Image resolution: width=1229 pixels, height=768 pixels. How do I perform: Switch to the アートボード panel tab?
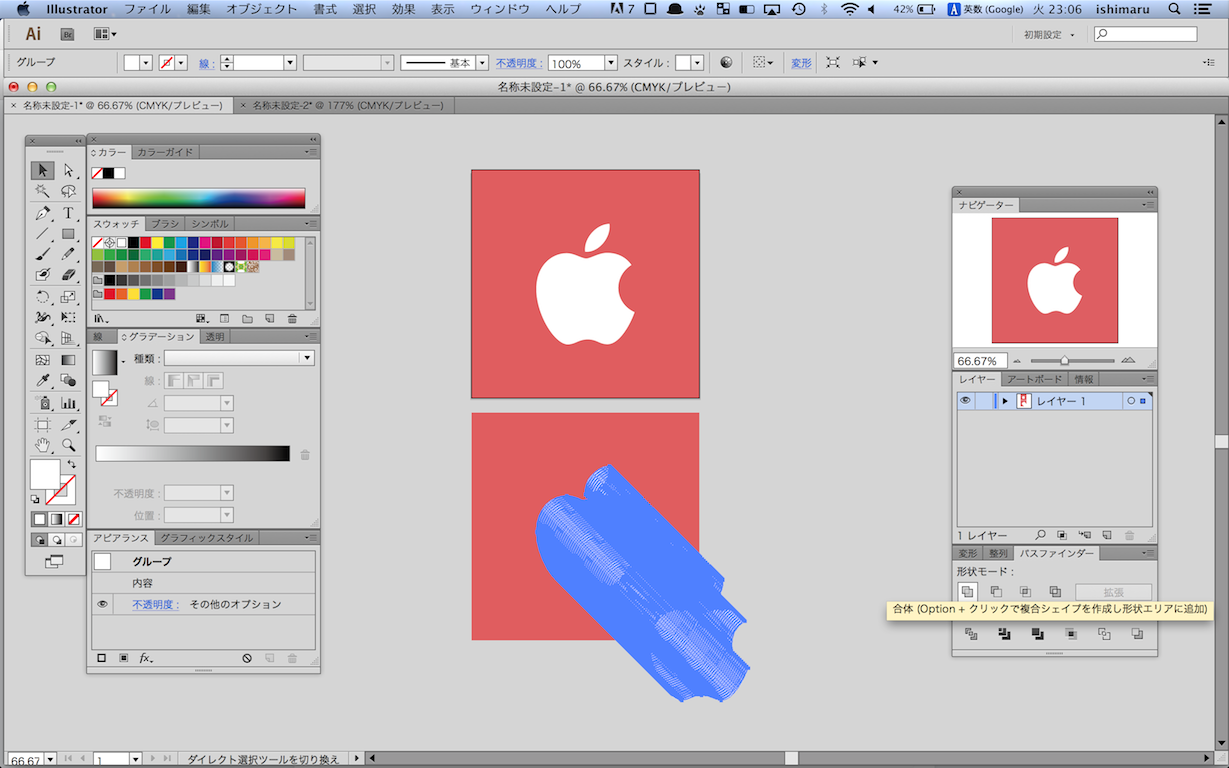coord(1033,379)
